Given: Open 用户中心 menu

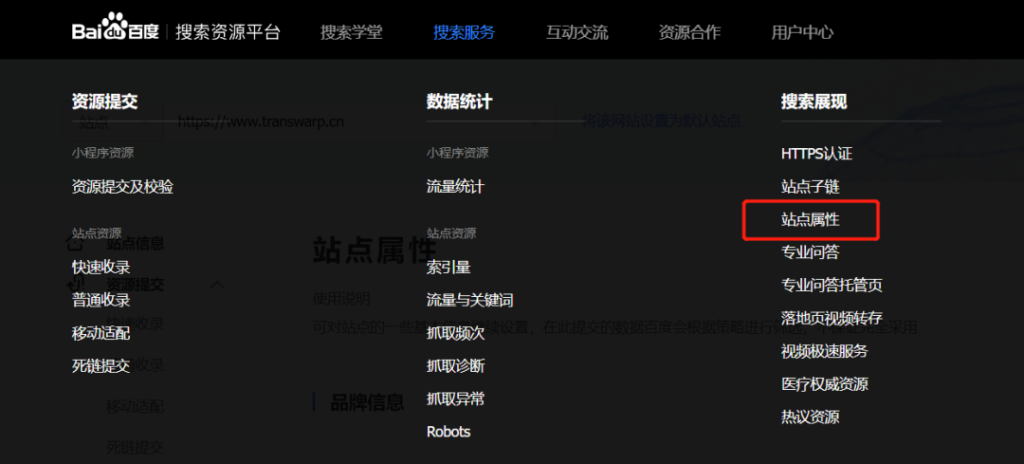Looking at the screenshot, I should point(802,32).
